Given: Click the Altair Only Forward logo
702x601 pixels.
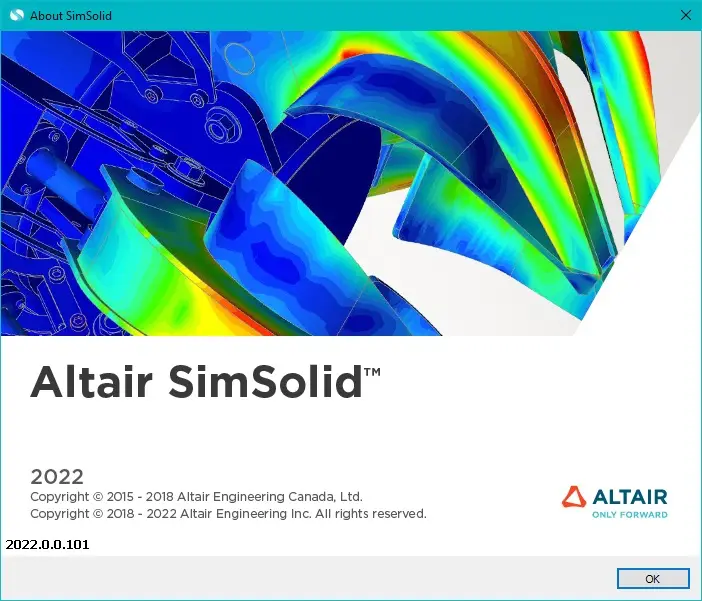Looking at the screenshot, I should tap(614, 502).
